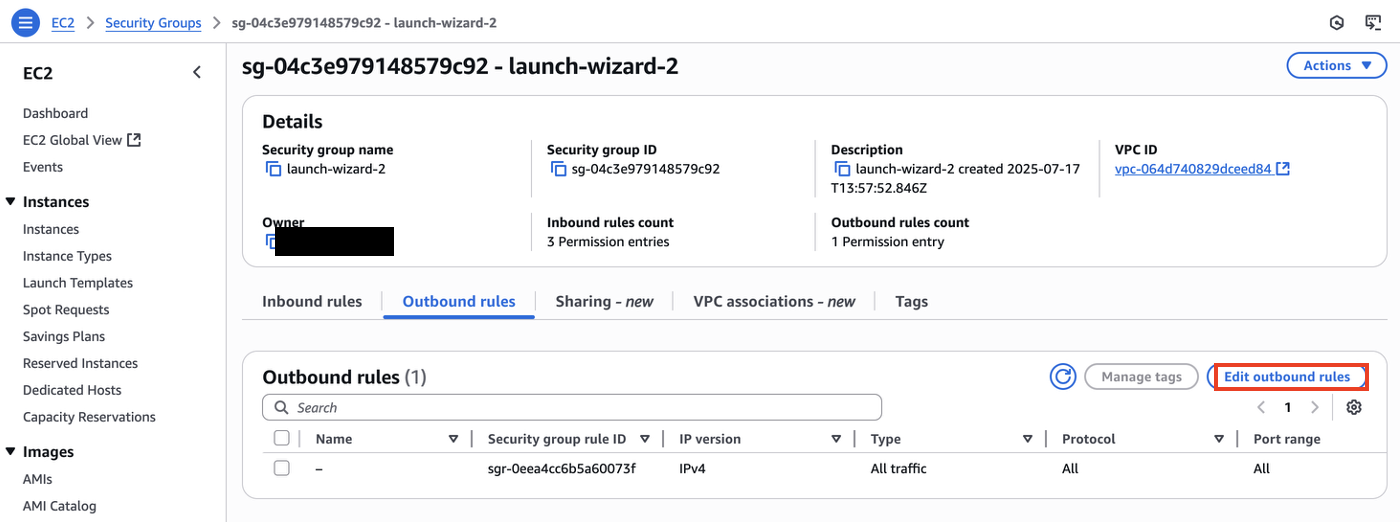Collapse the EC2 sidebar with chevron
This screenshot has width=1400, height=522.
197,72
